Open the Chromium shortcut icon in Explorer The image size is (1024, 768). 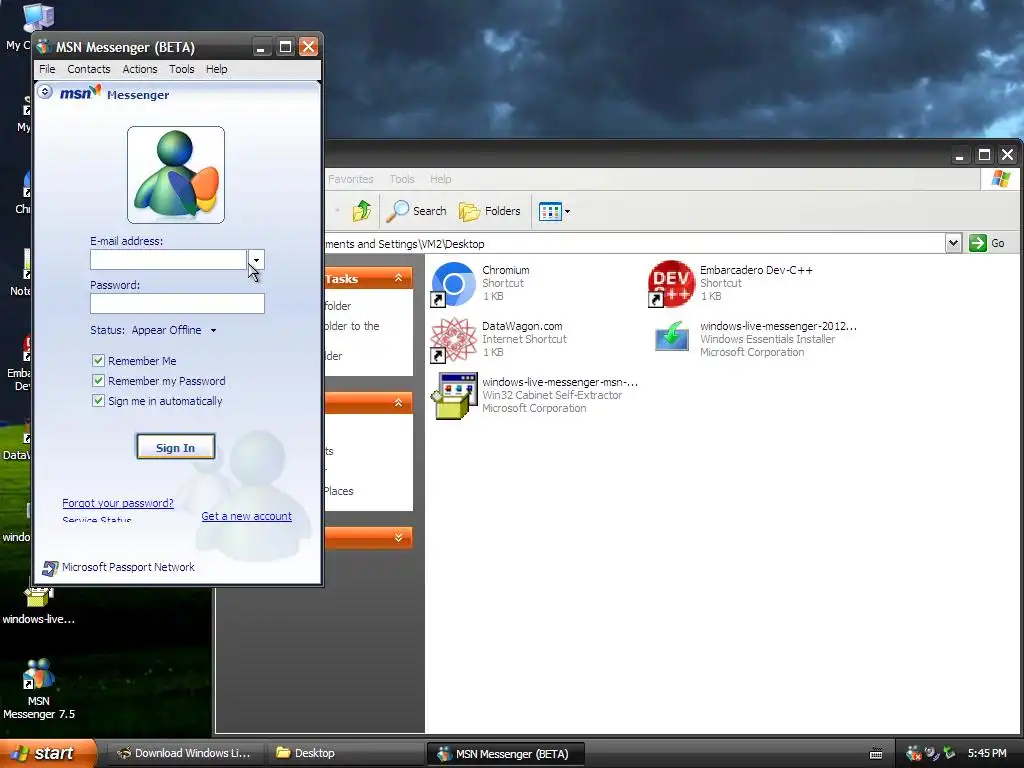pyautogui.click(x=453, y=283)
